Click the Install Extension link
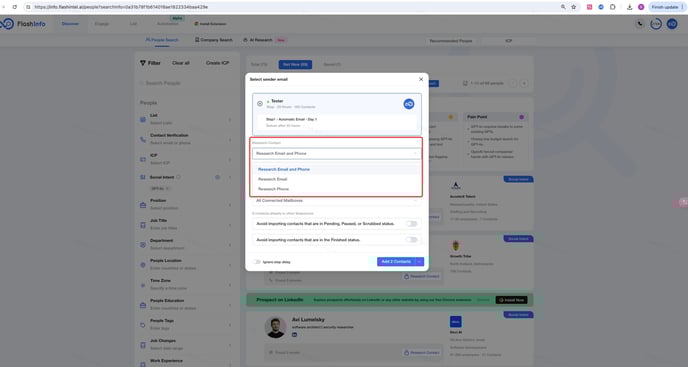Image resolution: width=688 pixels, height=367 pixels. 211,24
